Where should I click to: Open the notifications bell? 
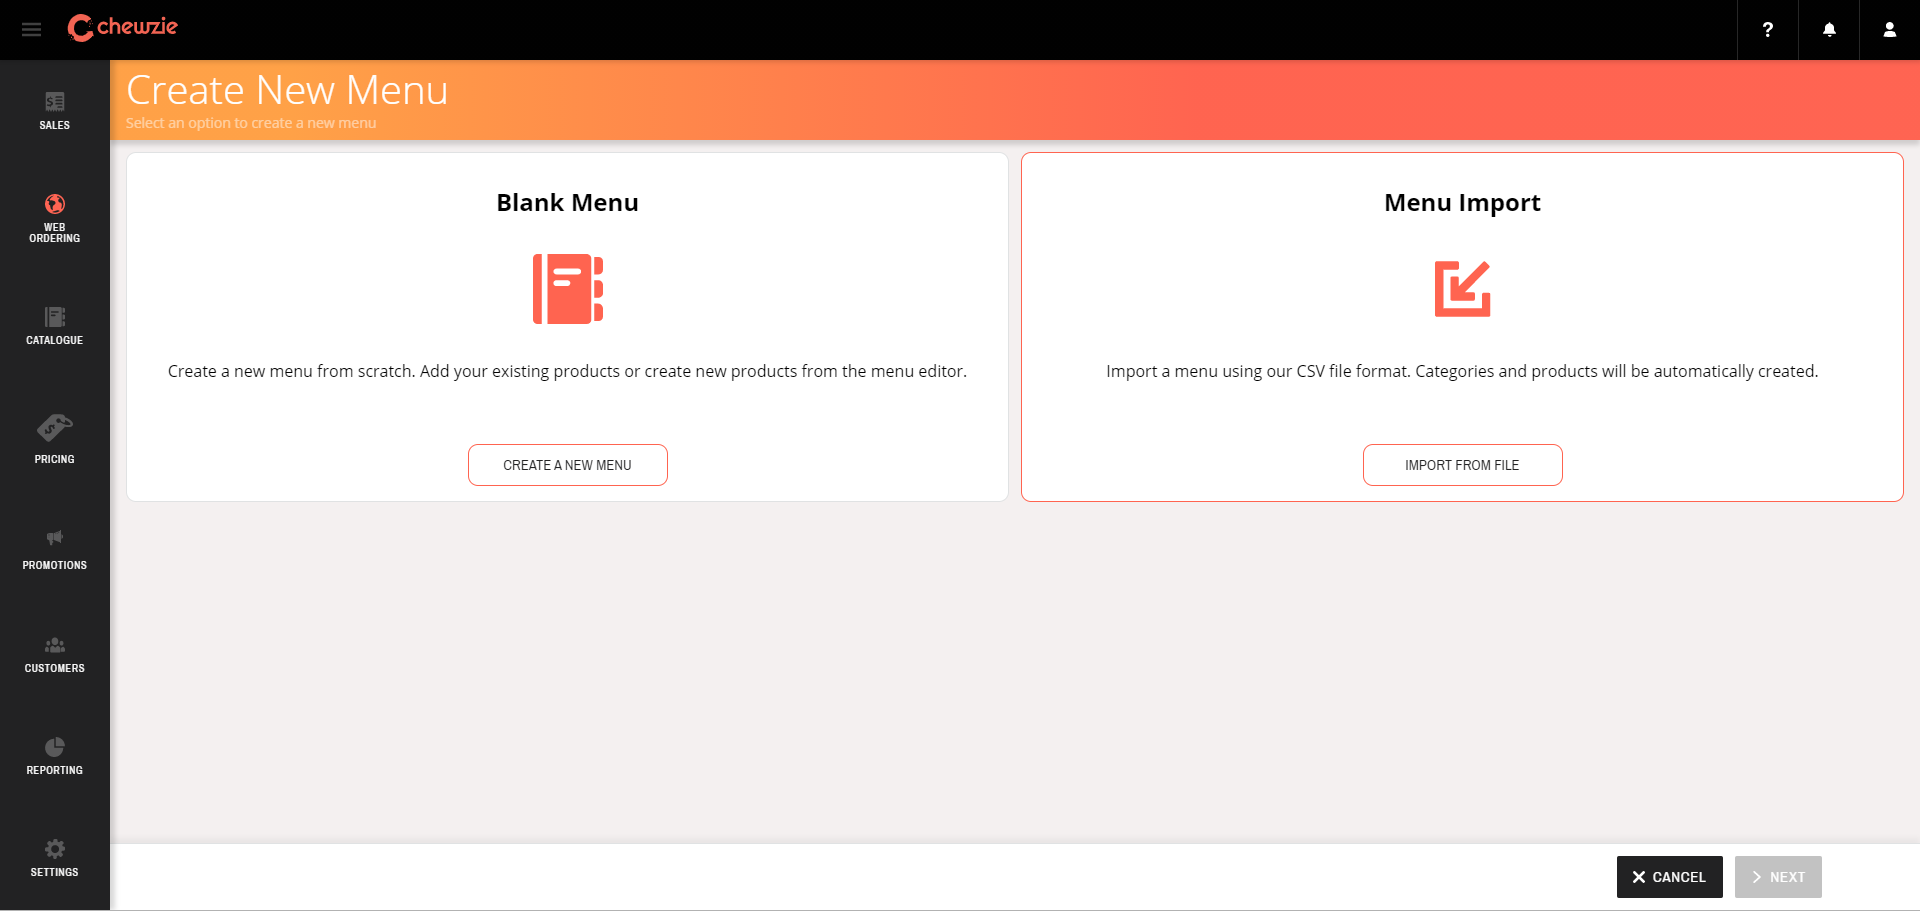point(1828,30)
